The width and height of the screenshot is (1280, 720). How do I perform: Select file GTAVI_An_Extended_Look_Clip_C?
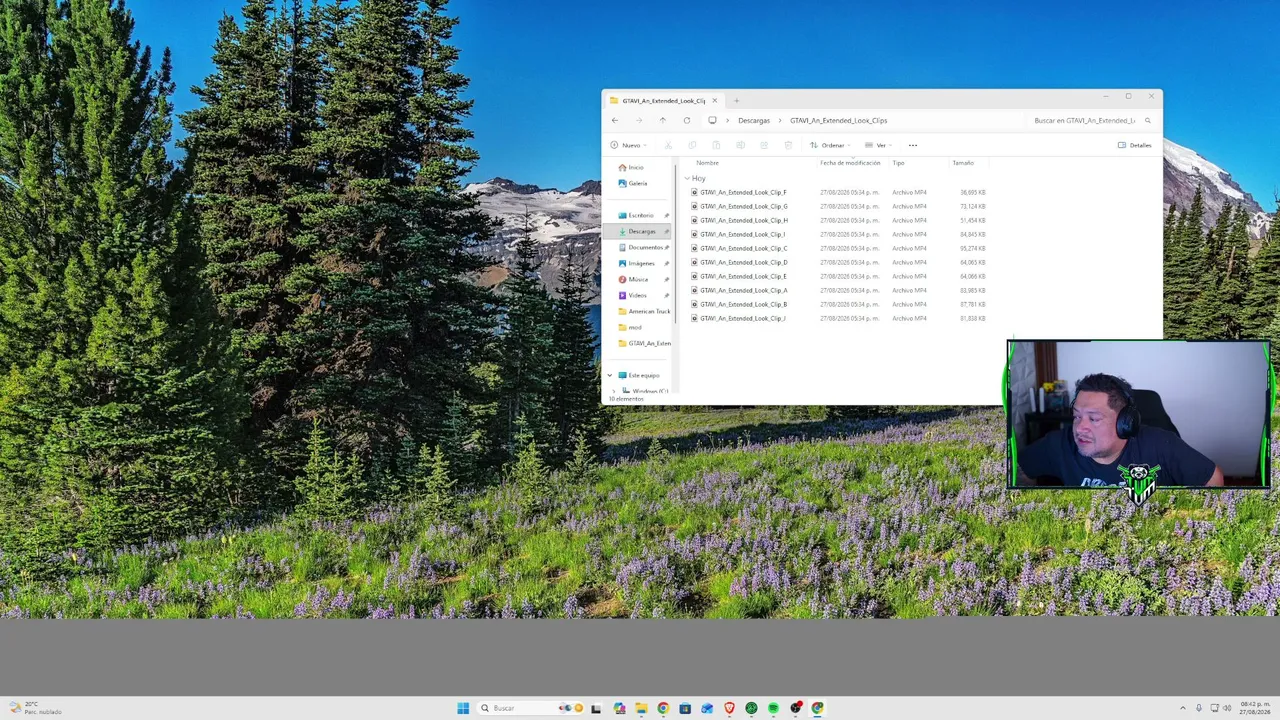click(743, 248)
